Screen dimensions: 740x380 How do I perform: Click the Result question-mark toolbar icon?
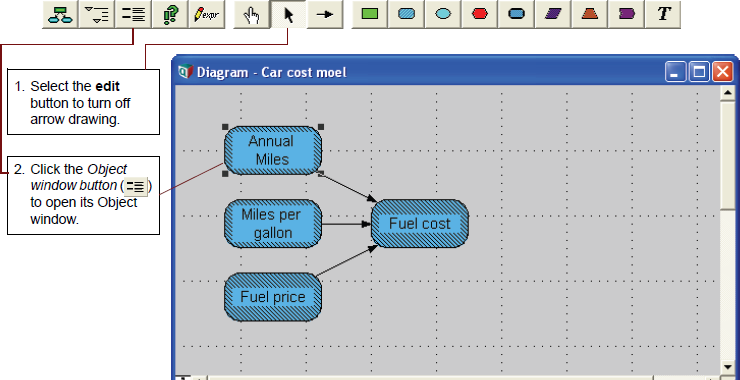coord(170,15)
